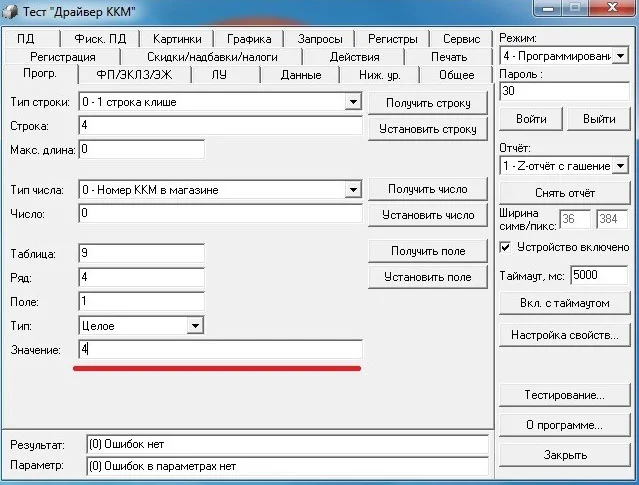Click the 'Макс. длина' input field
The width and height of the screenshot is (639, 485).
coord(141,149)
